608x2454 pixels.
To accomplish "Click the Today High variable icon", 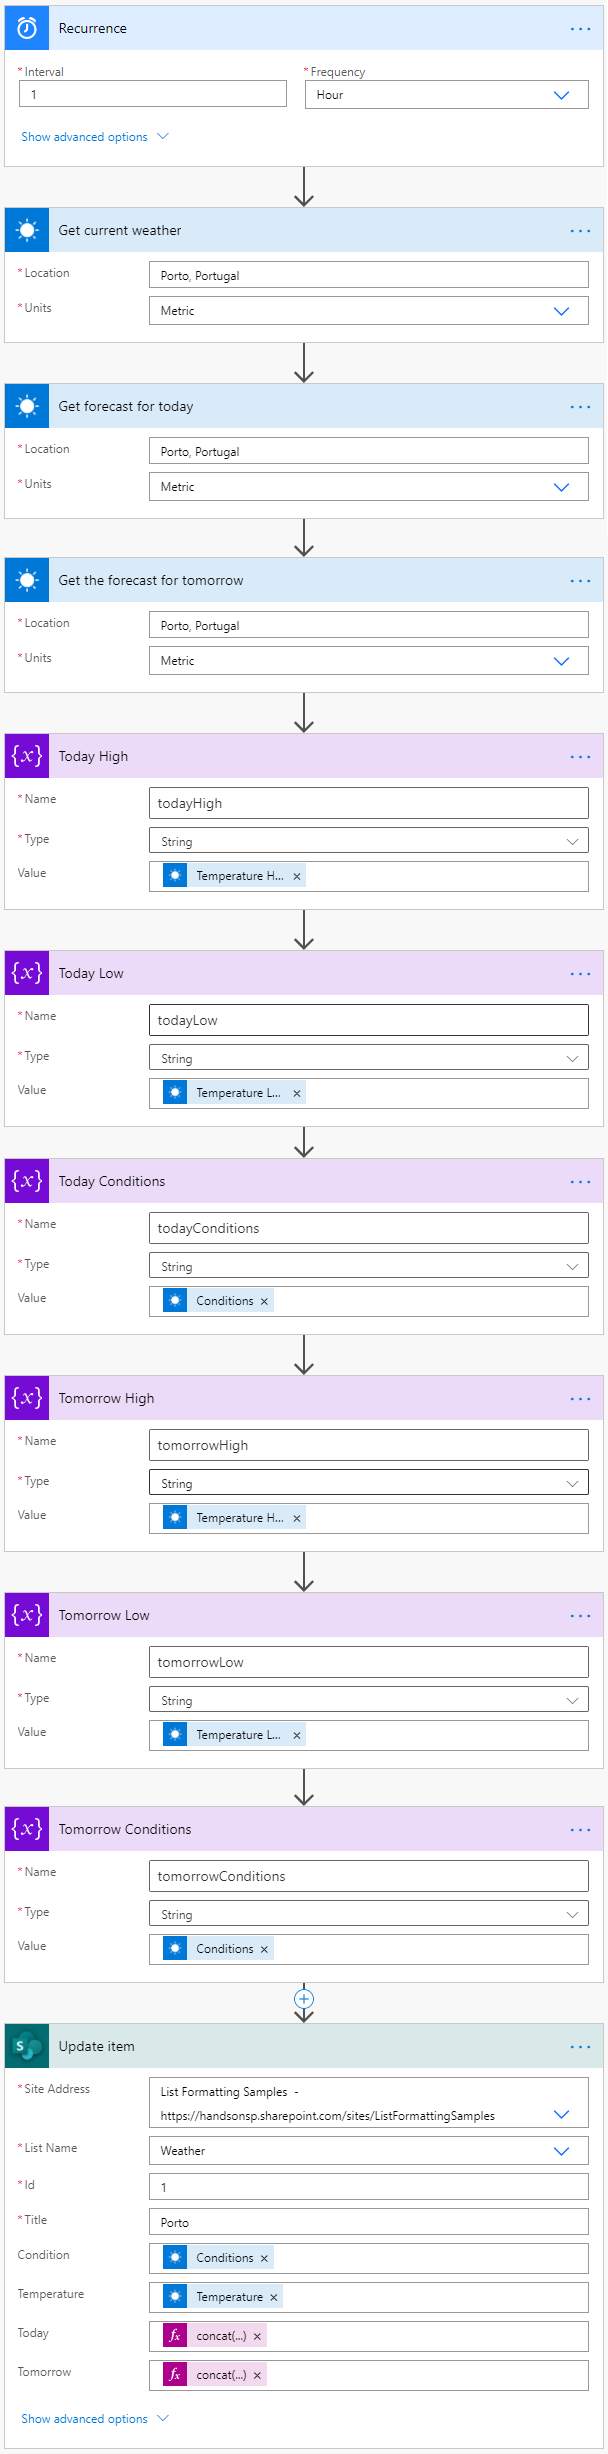I will 27,756.
